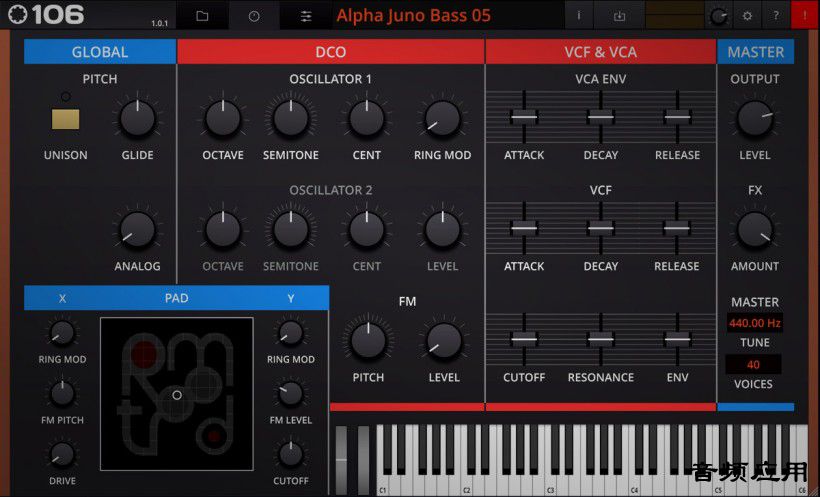Click the save preset download icon
Viewport: 820px width, 497px height.
click(x=619, y=16)
